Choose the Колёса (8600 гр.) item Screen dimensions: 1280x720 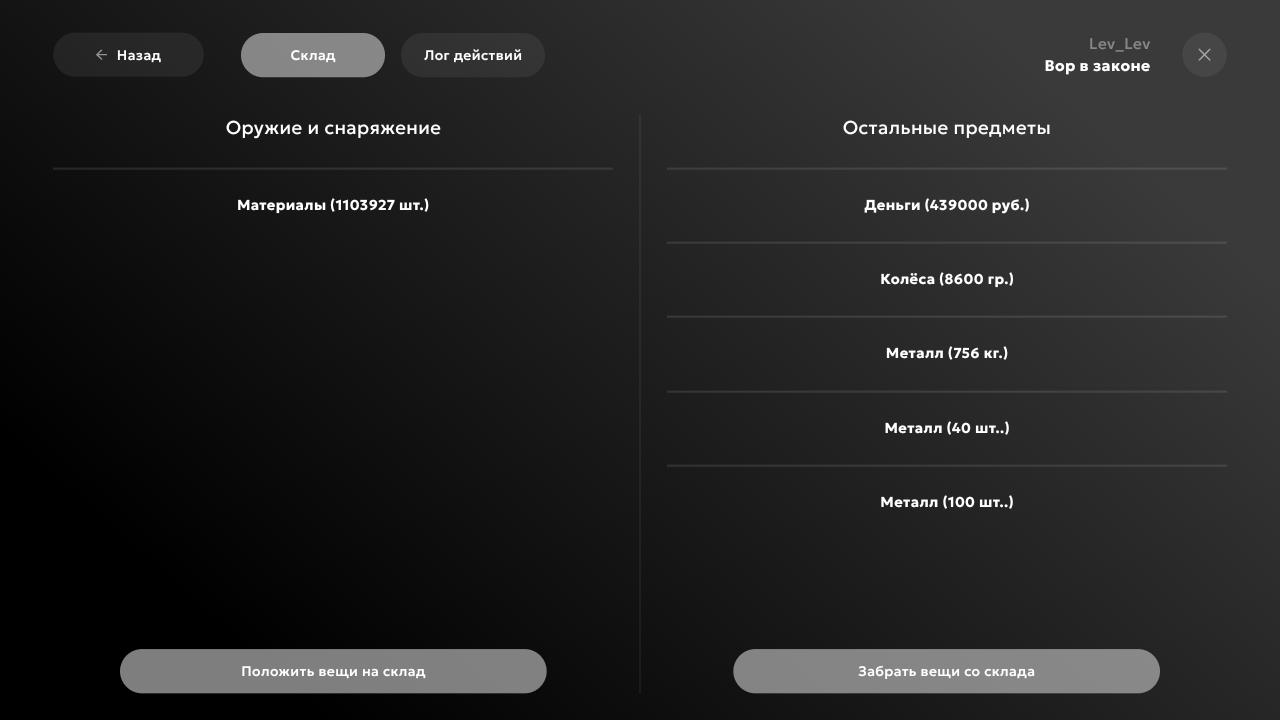point(946,279)
